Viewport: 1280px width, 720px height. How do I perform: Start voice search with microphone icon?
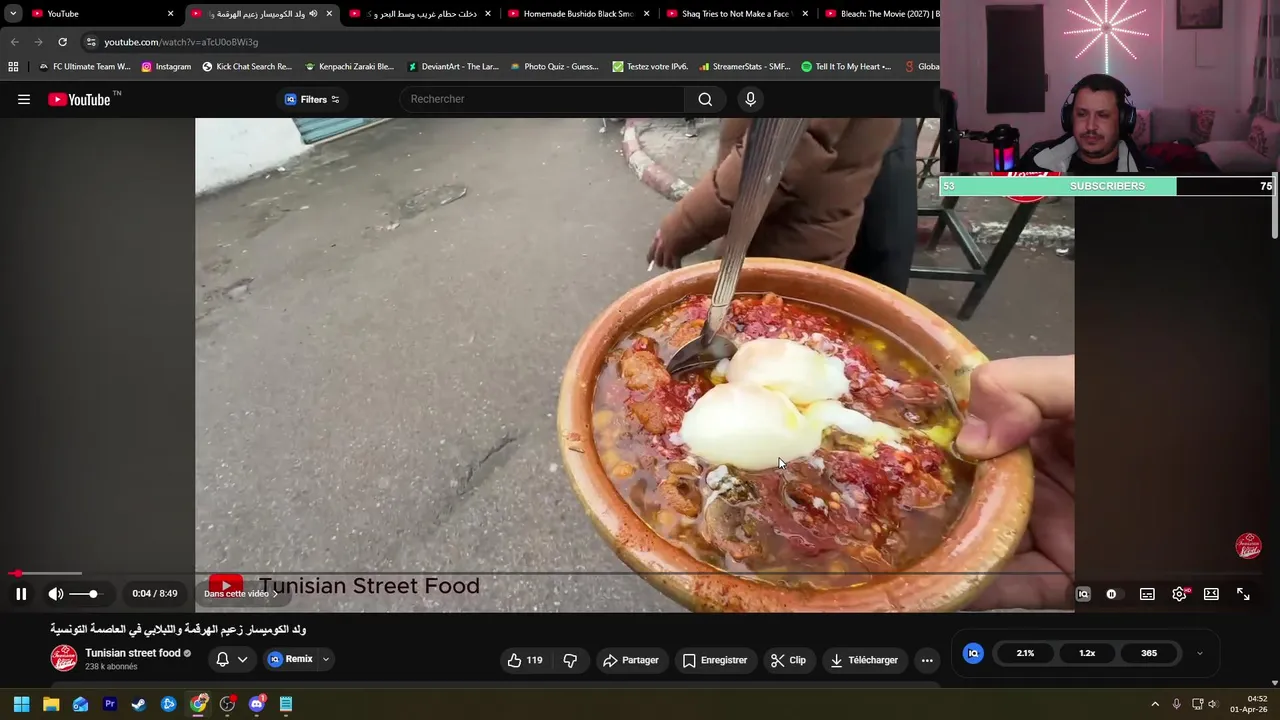(750, 99)
